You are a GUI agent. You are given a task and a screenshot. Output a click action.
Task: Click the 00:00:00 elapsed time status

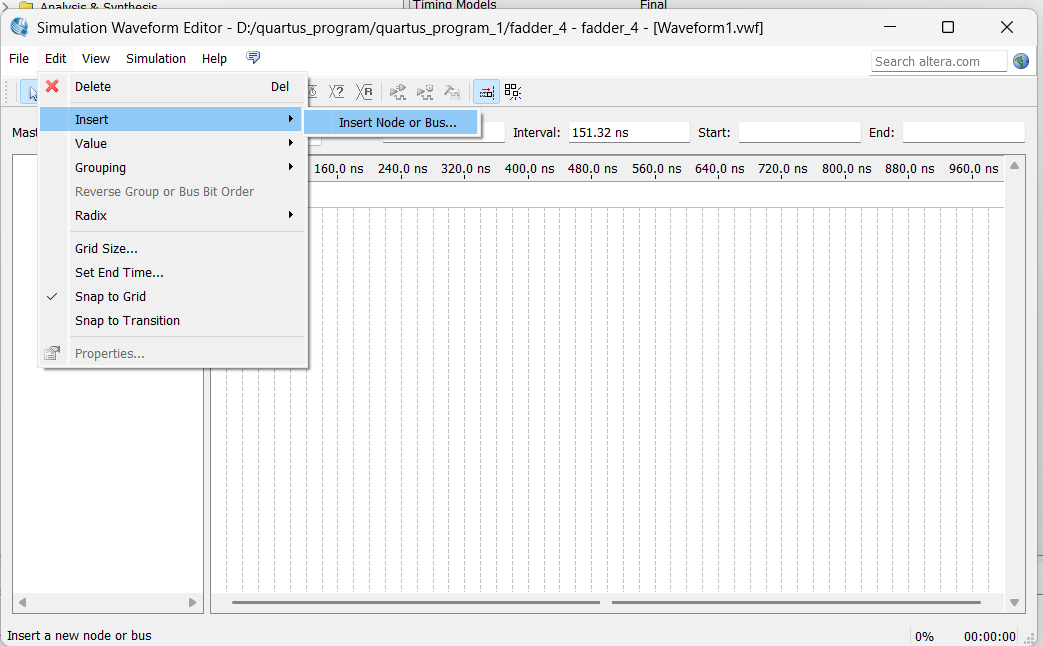(x=990, y=637)
